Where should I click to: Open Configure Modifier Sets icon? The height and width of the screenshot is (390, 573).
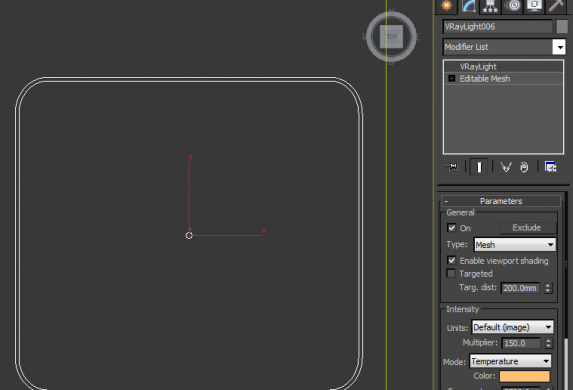click(550, 167)
